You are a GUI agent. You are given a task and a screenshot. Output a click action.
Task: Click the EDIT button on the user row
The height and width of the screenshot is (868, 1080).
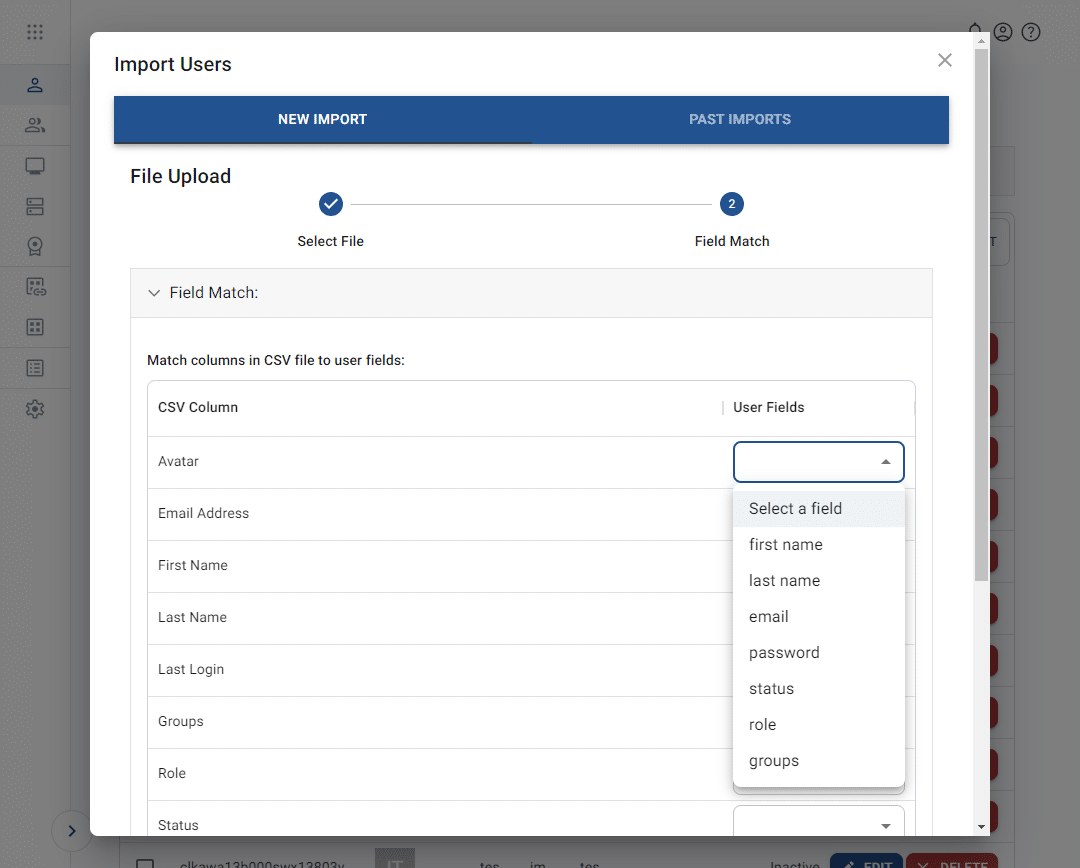pos(866,862)
